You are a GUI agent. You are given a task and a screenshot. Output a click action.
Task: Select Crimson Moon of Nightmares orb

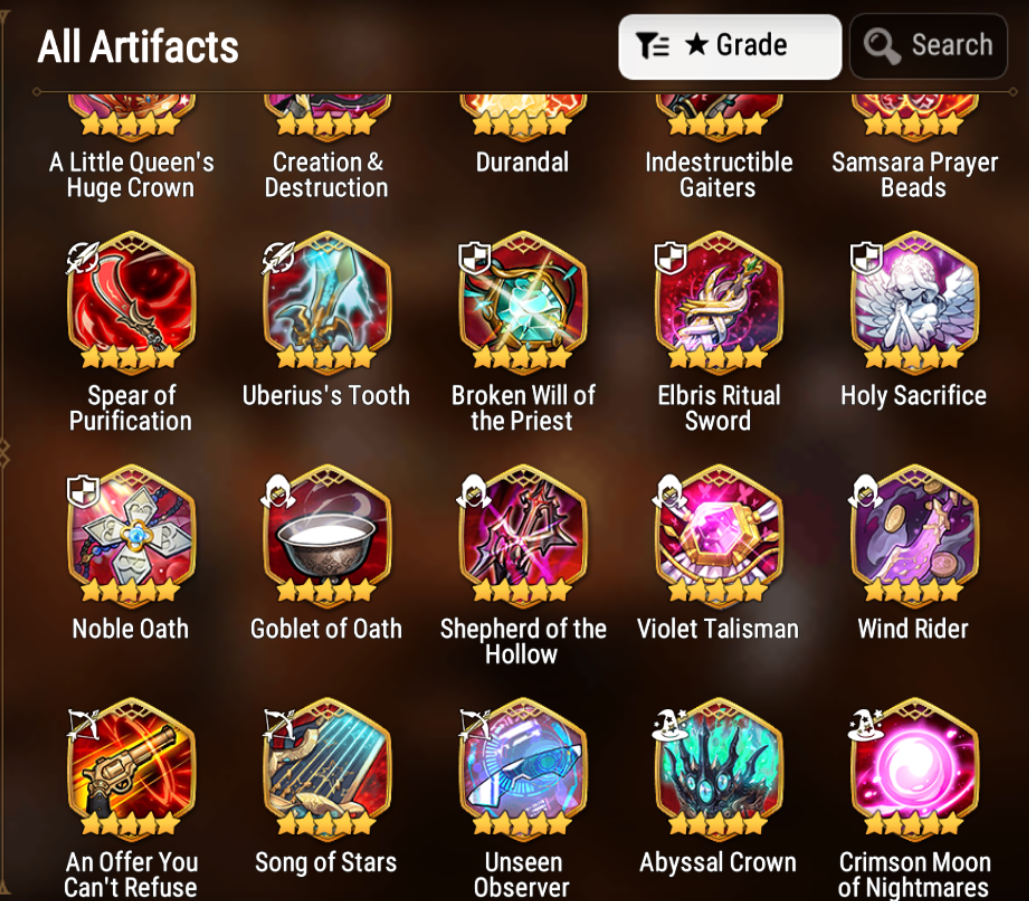pos(914,769)
